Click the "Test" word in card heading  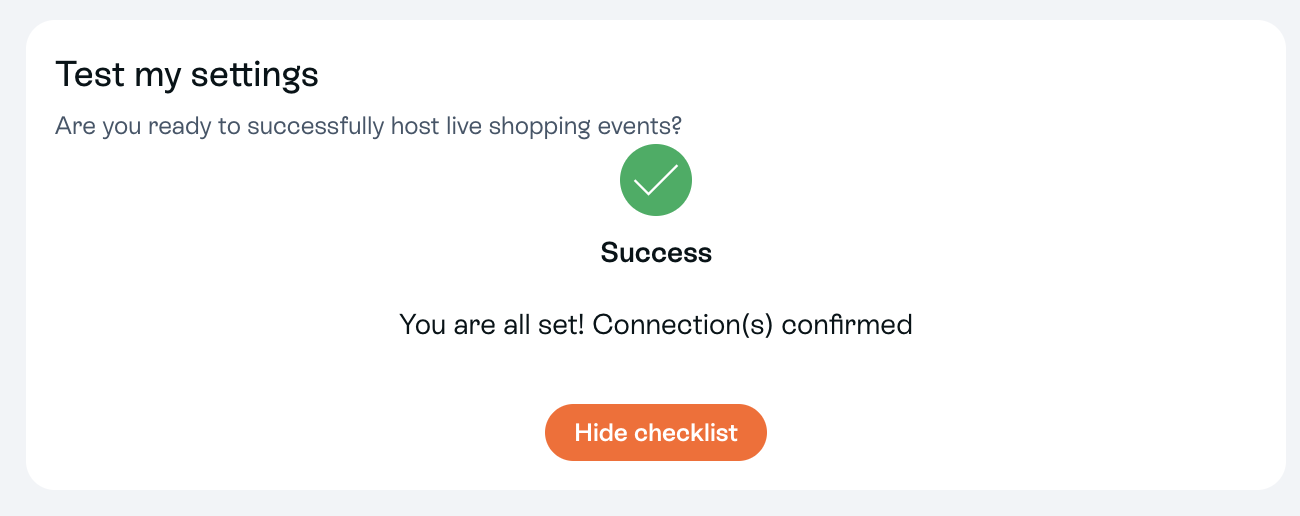(83, 75)
